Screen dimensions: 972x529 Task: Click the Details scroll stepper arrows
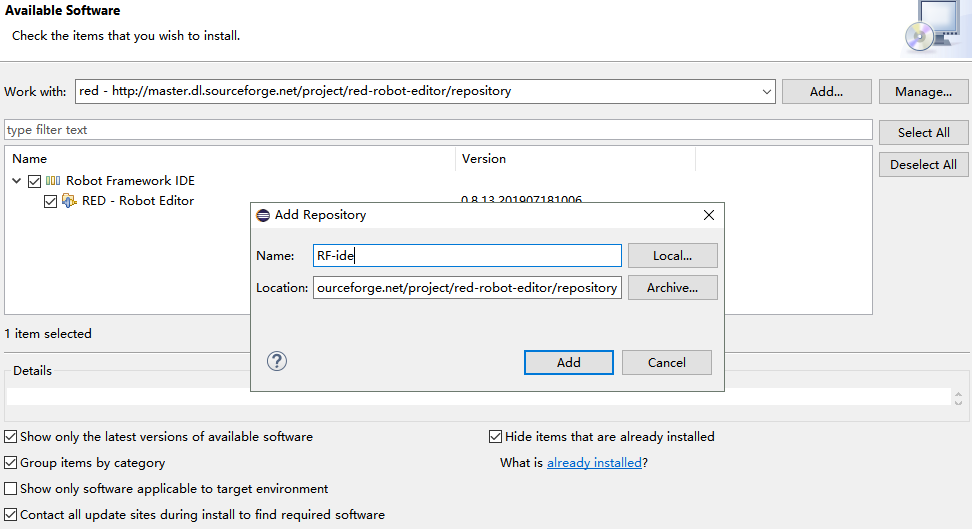click(959, 397)
